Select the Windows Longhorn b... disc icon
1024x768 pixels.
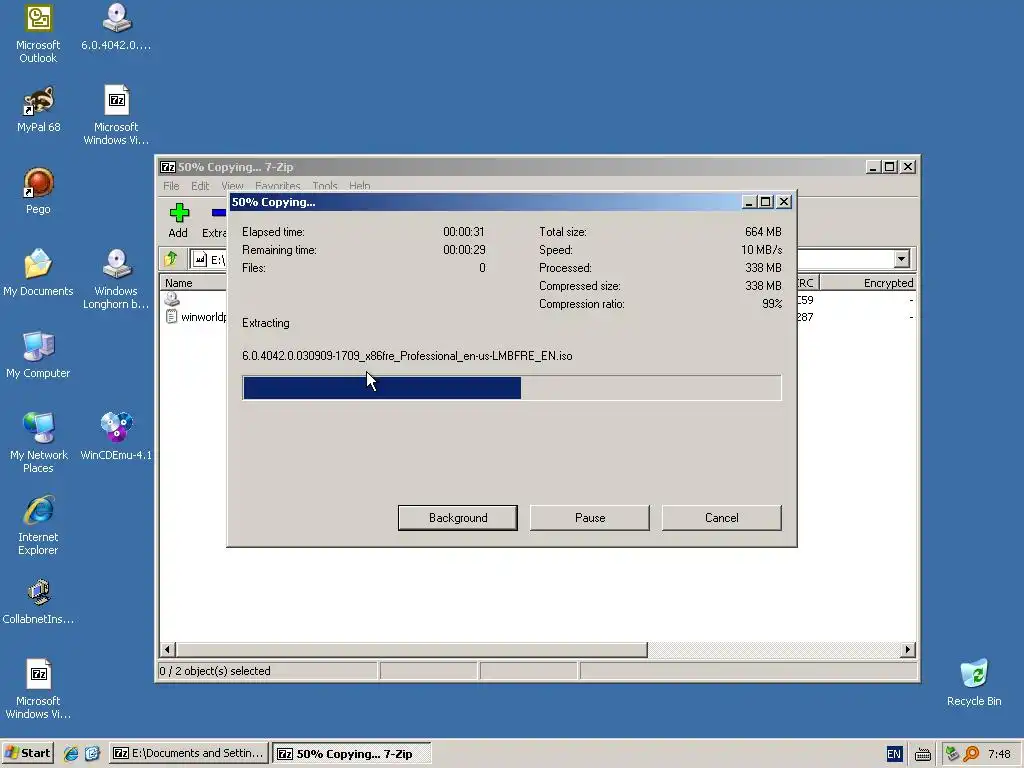116,279
